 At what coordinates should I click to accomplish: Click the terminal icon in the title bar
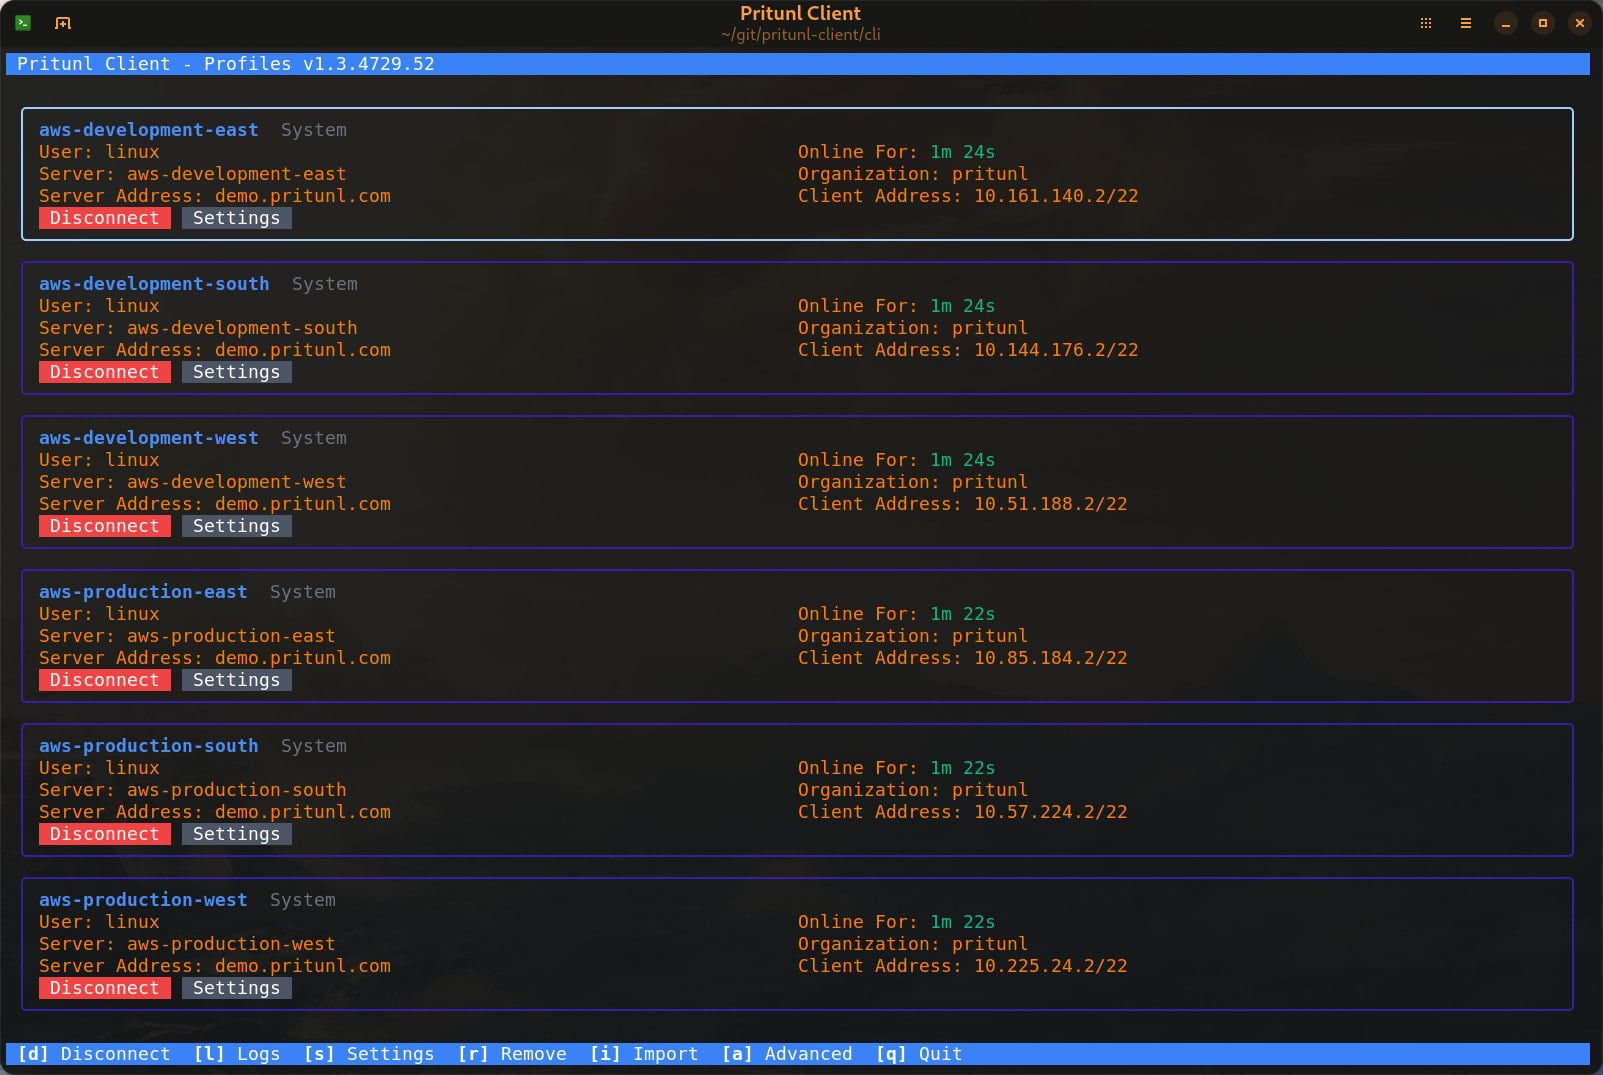click(23, 22)
